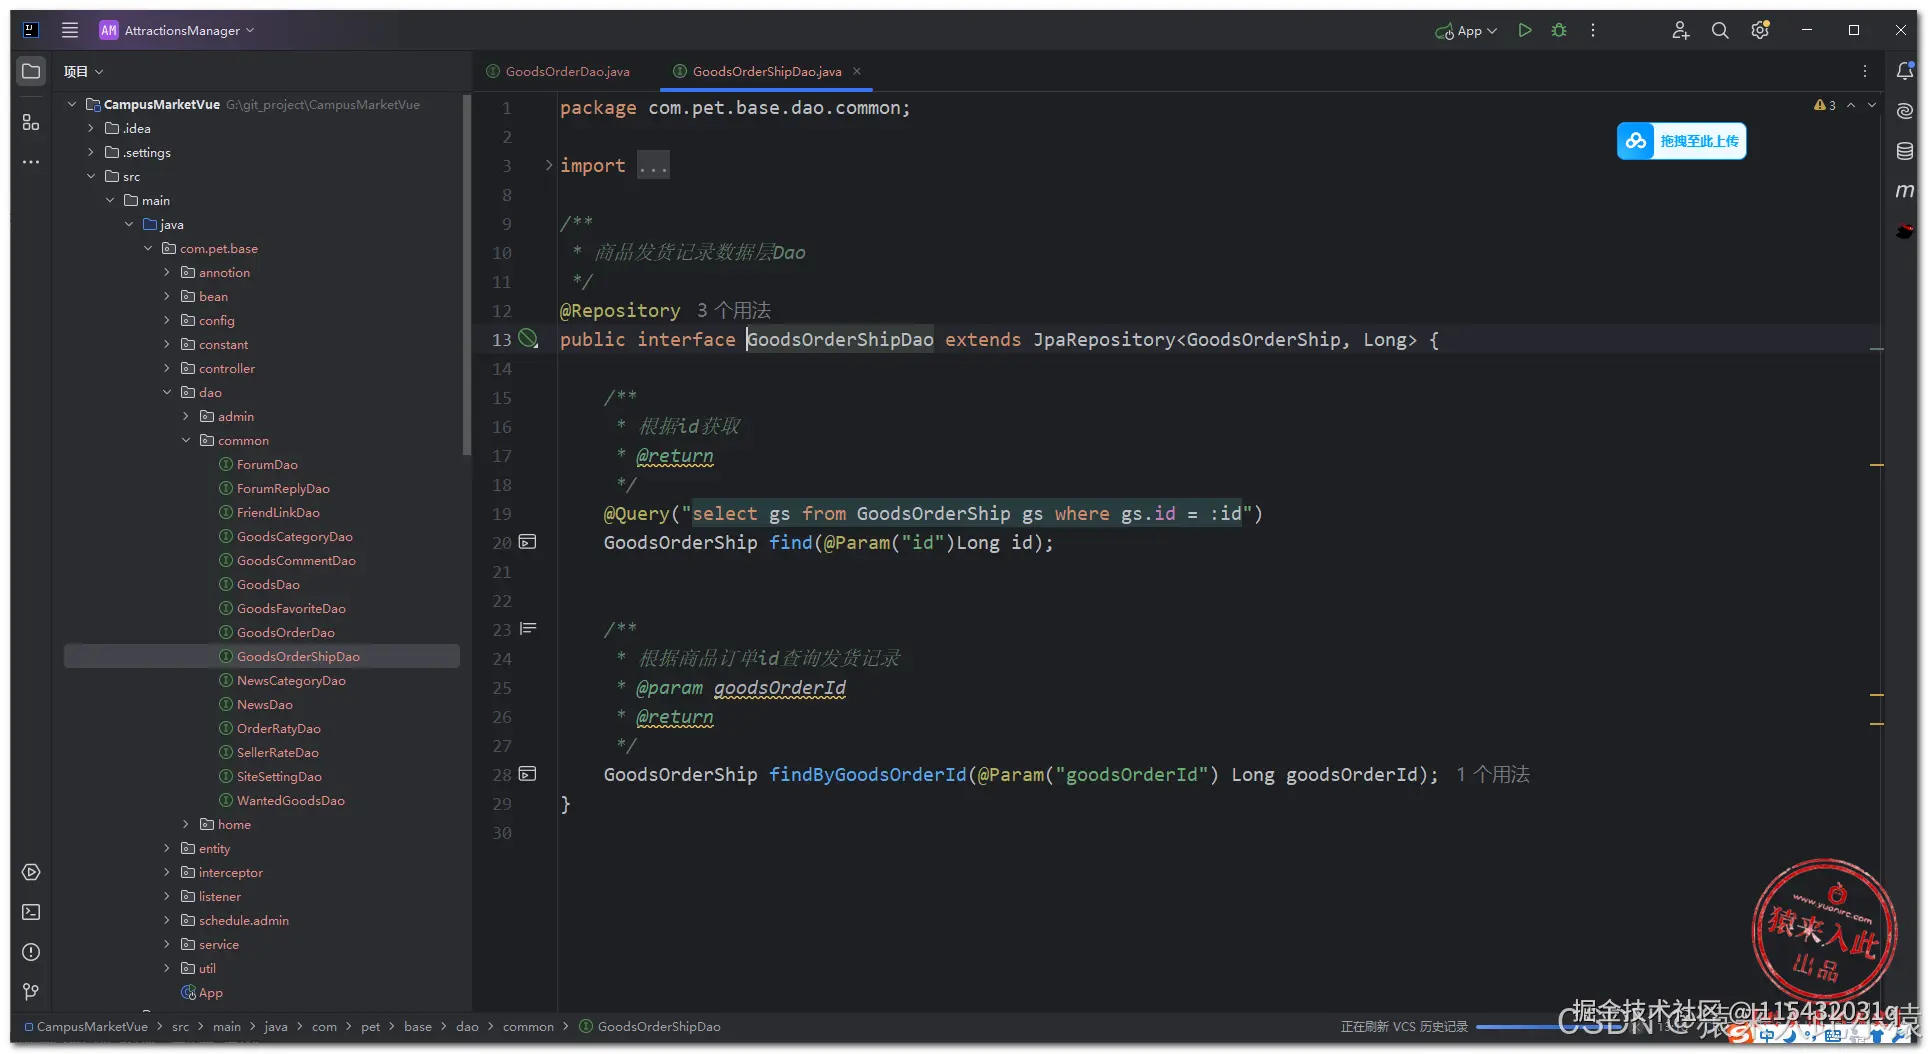This screenshot has height=1054, width=1928.
Task: Open IDE settings gear
Action: 1760,30
